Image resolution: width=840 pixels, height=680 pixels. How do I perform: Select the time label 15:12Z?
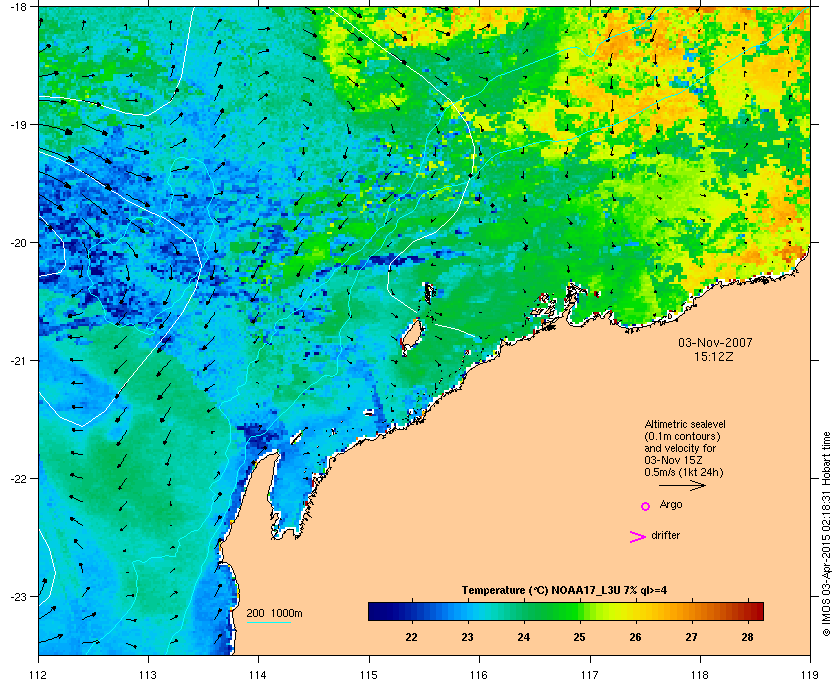pos(714,356)
